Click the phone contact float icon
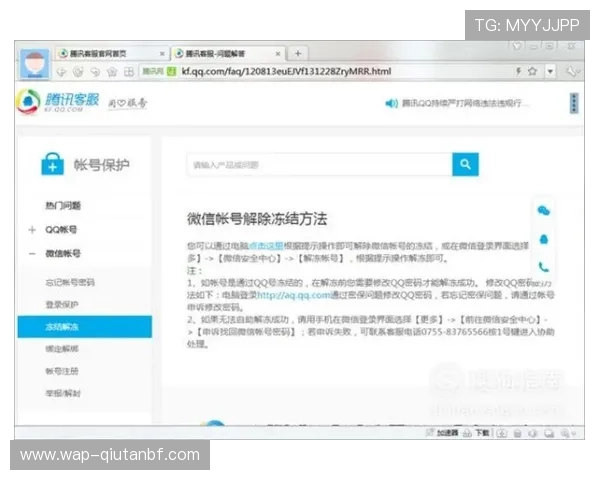Image resolution: width=600 pixels, height=480 pixels. click(544, 267)
